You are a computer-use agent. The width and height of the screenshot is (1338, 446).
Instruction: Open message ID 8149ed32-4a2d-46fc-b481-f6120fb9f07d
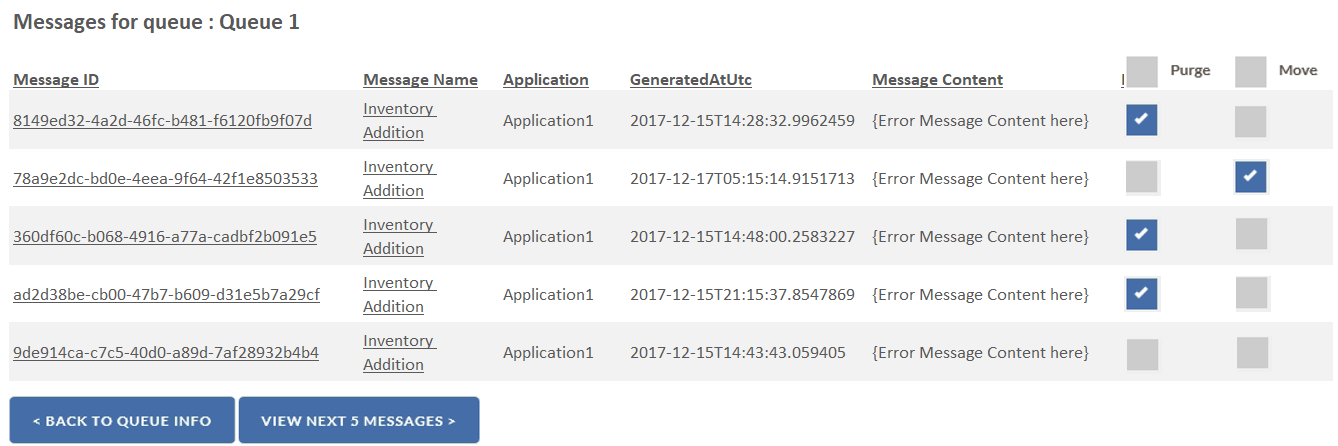point(162,121)
